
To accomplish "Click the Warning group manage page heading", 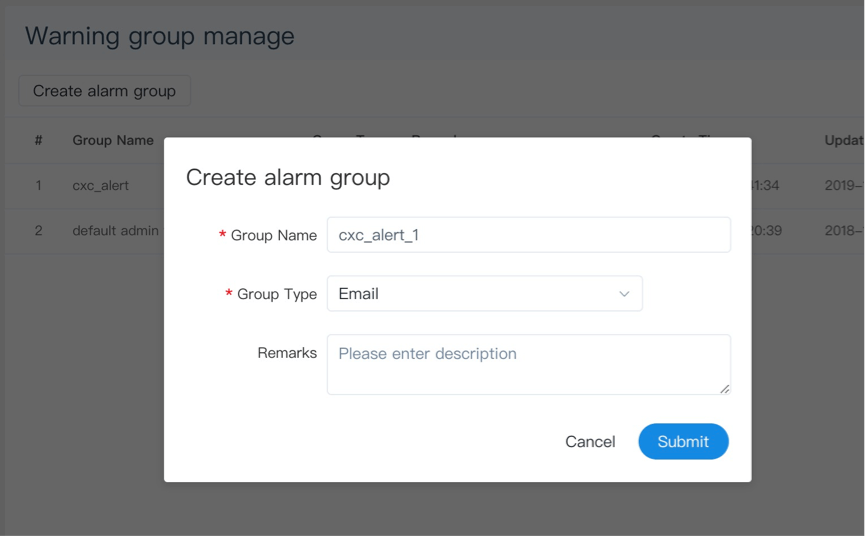I will tap(160, 36).
